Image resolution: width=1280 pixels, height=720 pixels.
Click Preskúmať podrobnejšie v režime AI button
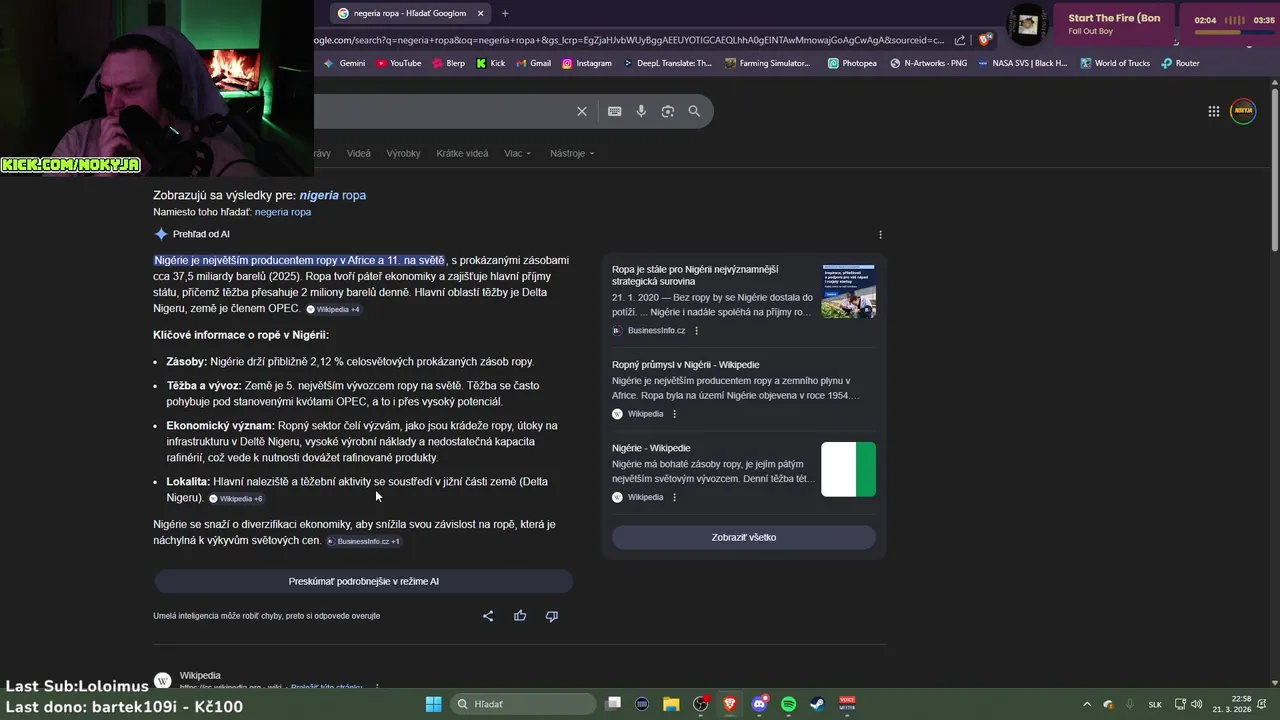click(x=364, y=581)
